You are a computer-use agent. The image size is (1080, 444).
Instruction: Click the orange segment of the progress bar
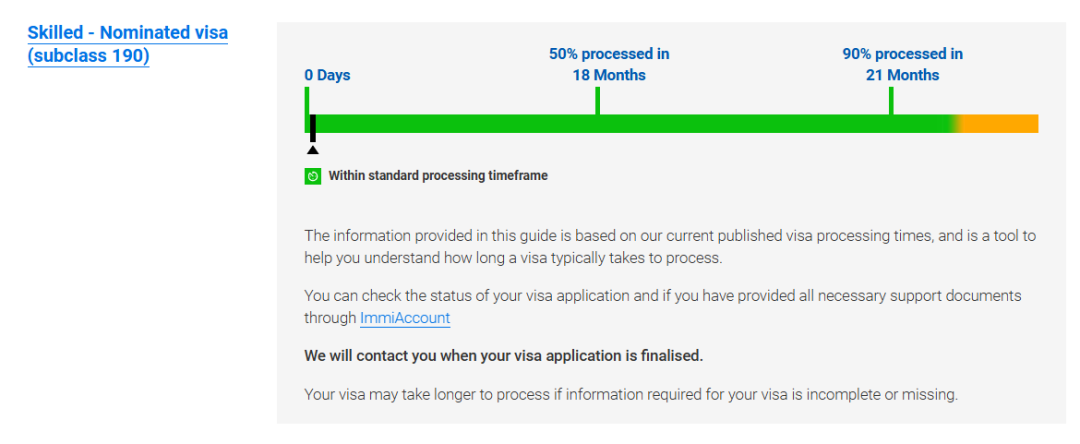pos(999,124)
